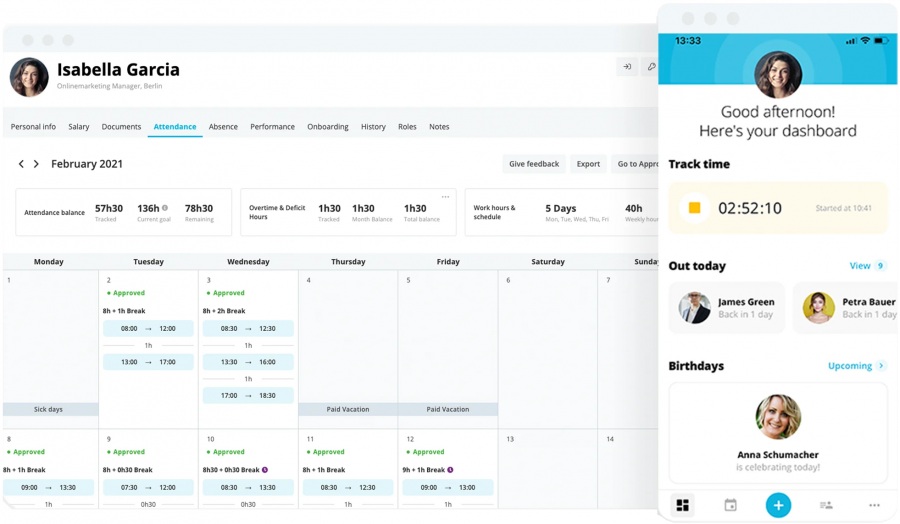Open the Onboarding tab
900x524 pixels.
(x=328, y=127)
